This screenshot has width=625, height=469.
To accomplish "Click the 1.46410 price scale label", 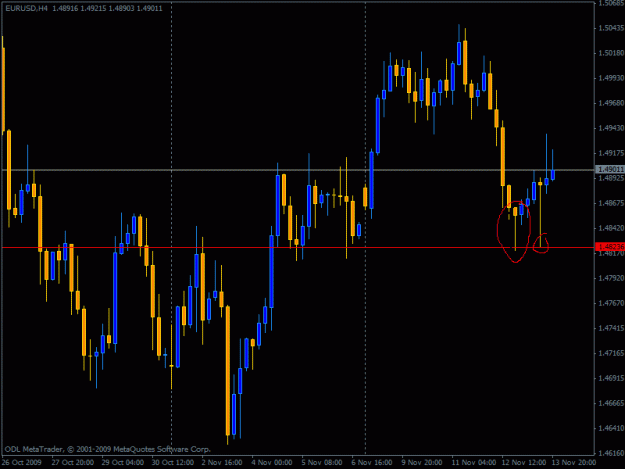I will coord(611,428).
